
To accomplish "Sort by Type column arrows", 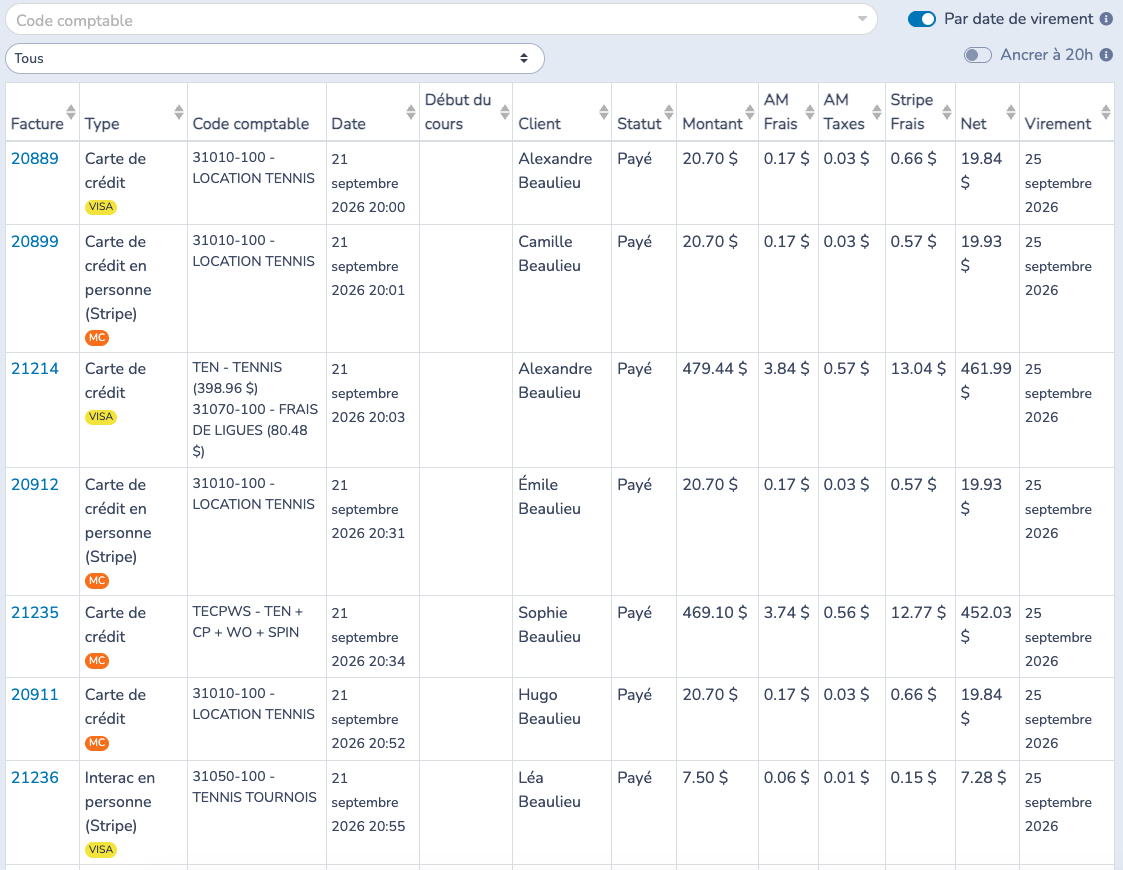I will 178,112.
